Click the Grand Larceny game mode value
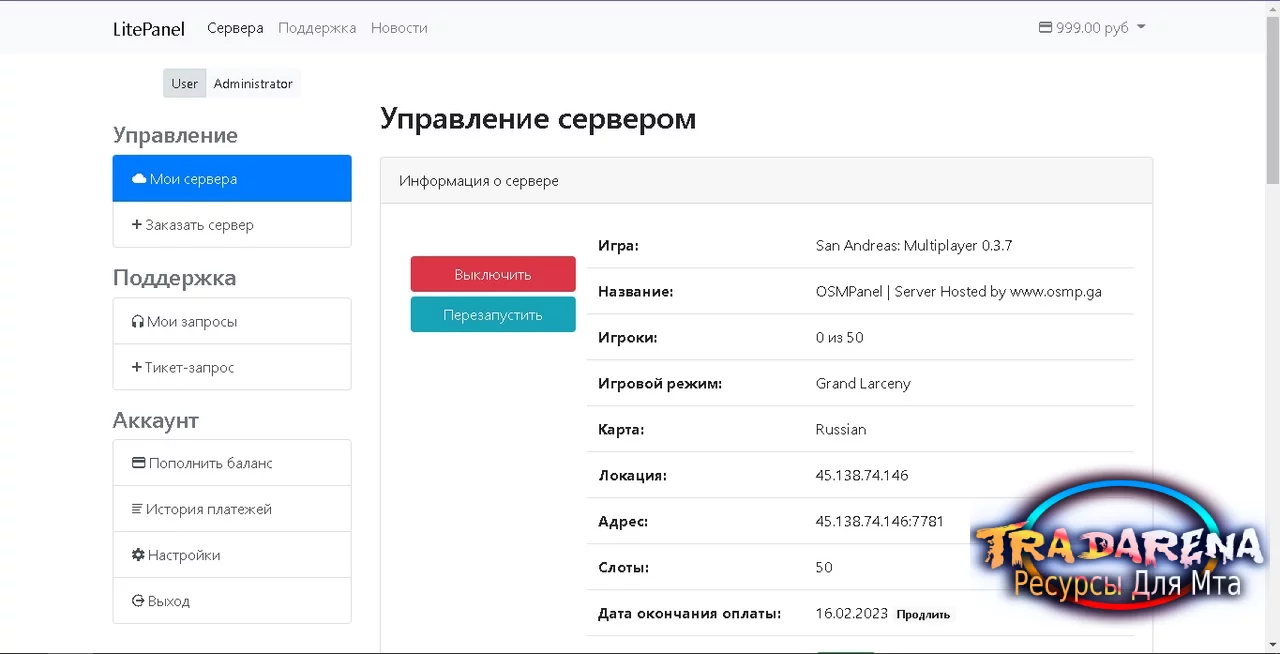This screenshot has width=1280, height=654. click(x=863, y=383)
